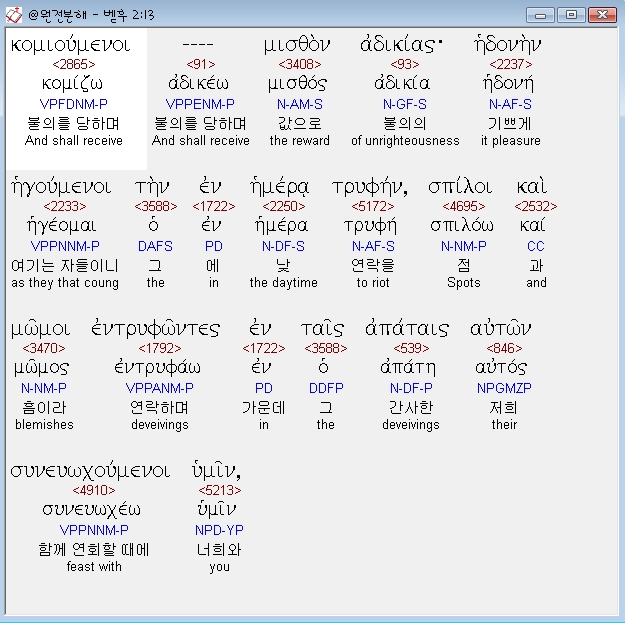Image resolution: width=625 pixels, height=623 pixels.
Task: Click the application icon in the title bar
Action: pyautogui.click(x=14, y=15)
